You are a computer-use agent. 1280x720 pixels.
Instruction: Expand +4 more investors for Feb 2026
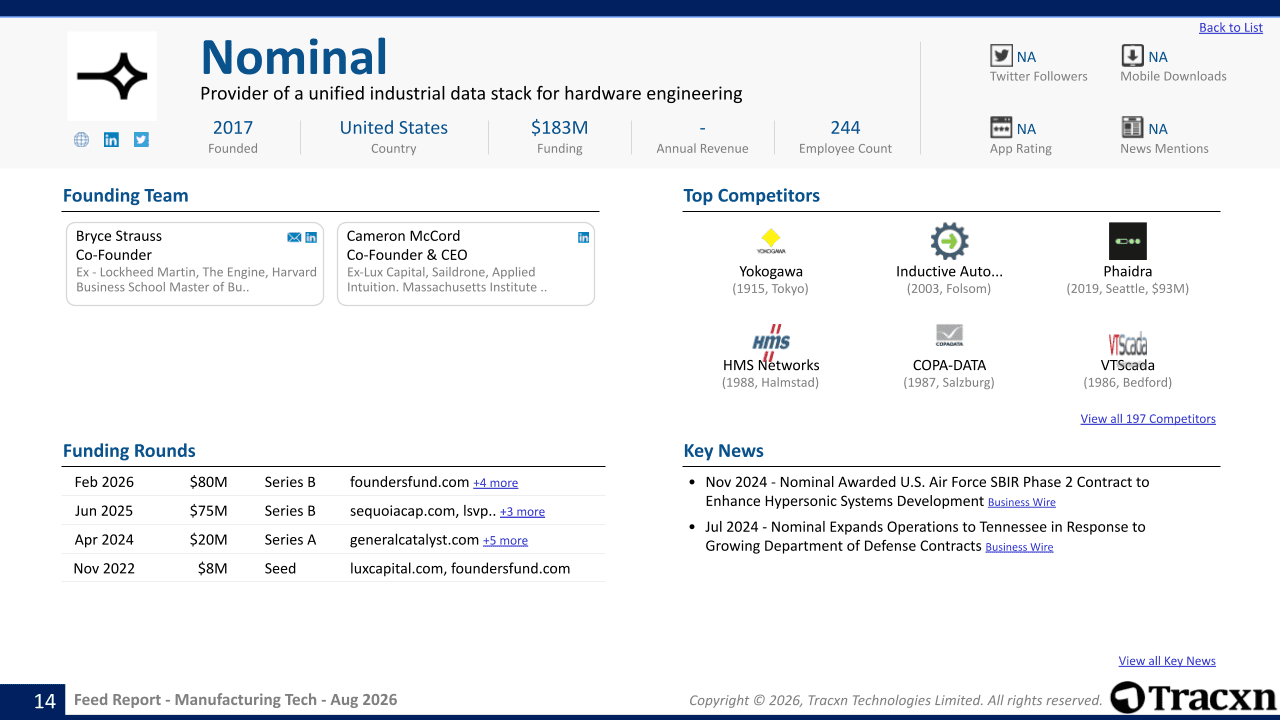[496, 483]
